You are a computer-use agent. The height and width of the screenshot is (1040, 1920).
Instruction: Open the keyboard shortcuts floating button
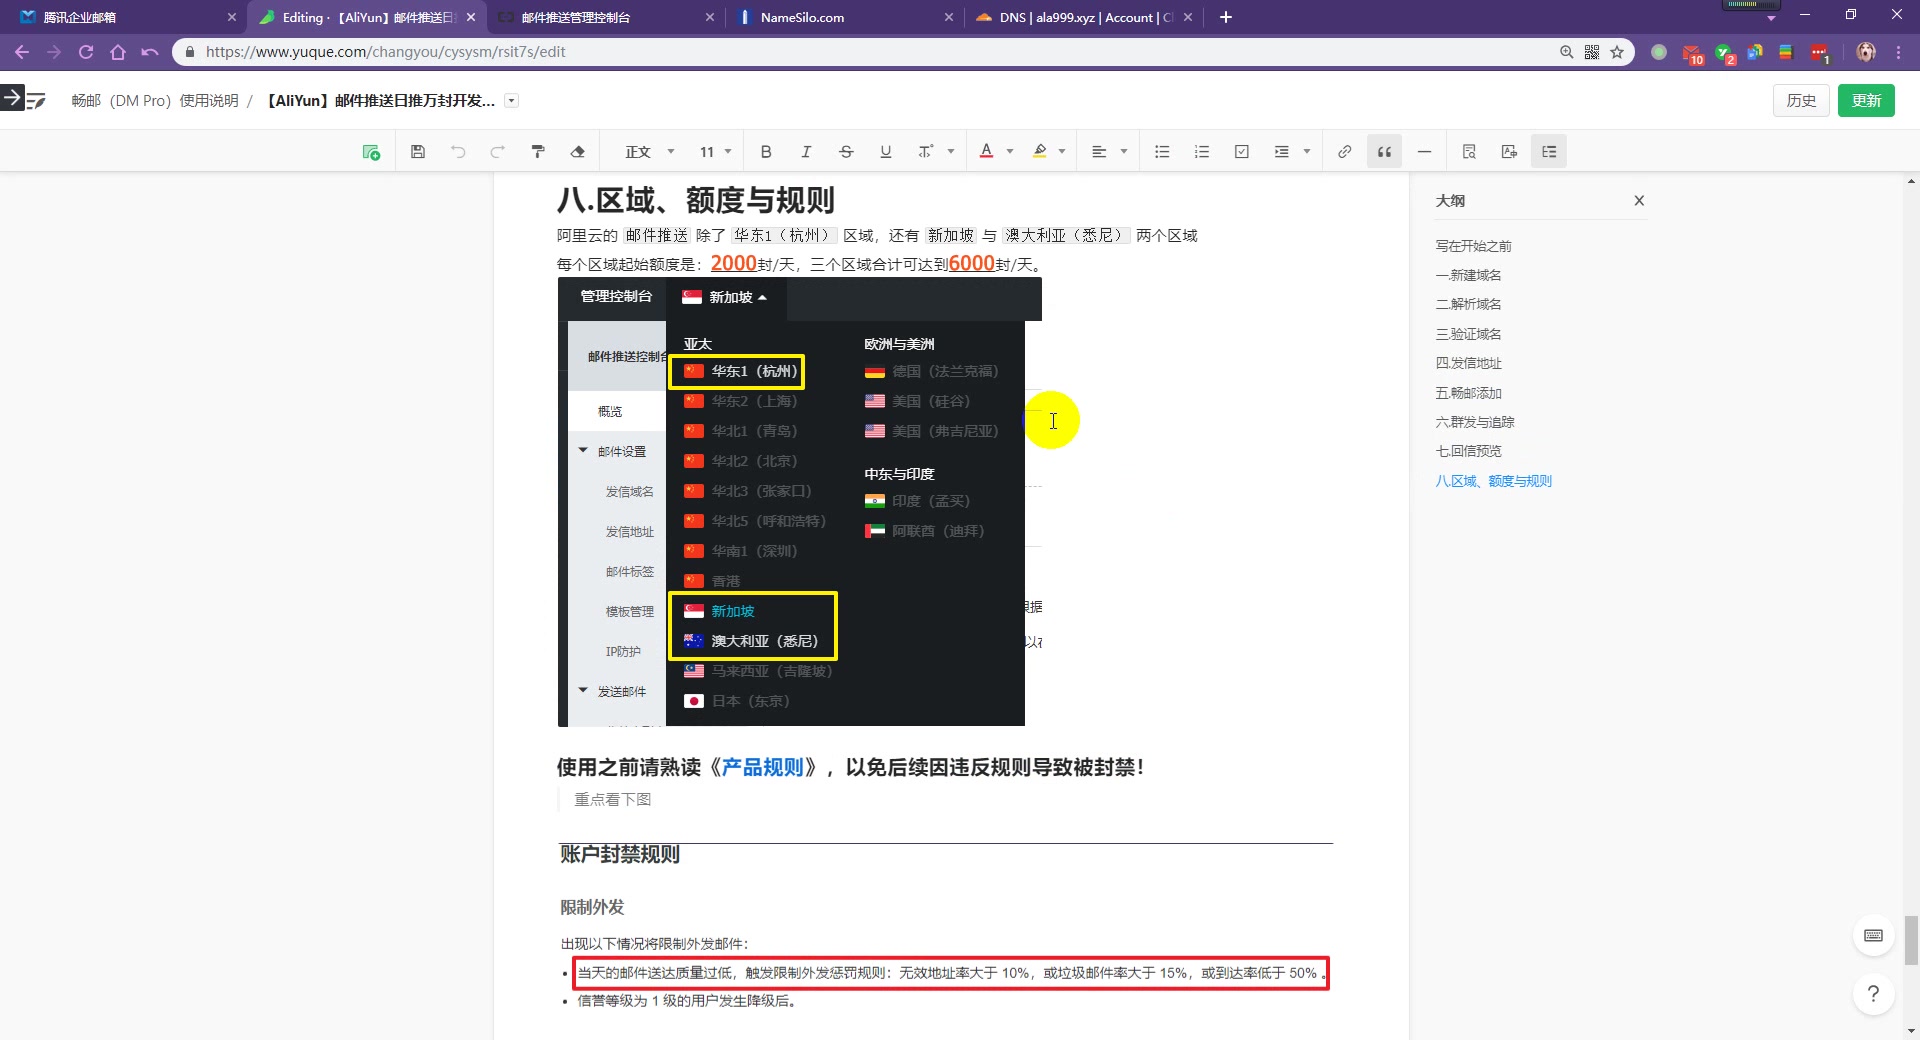(1874, 936)
